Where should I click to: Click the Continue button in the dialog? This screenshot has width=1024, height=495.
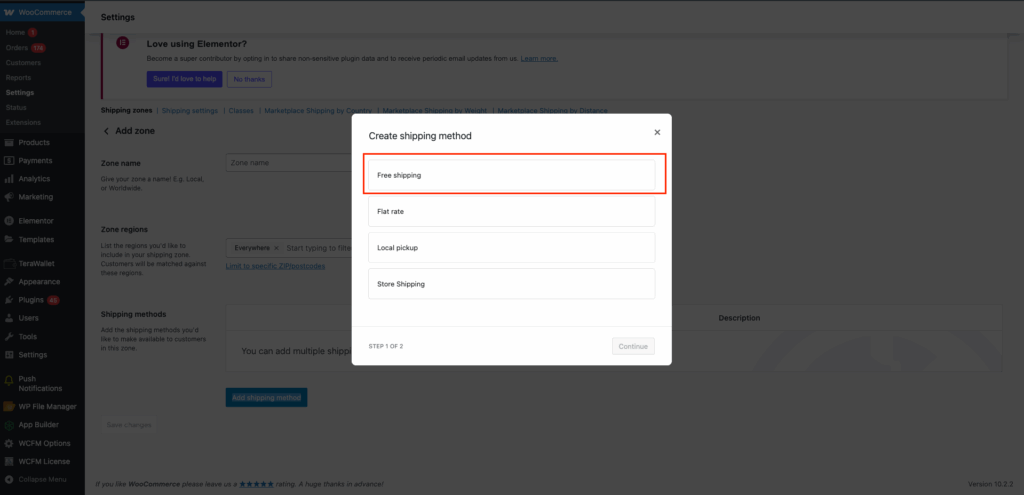point(633,346)
